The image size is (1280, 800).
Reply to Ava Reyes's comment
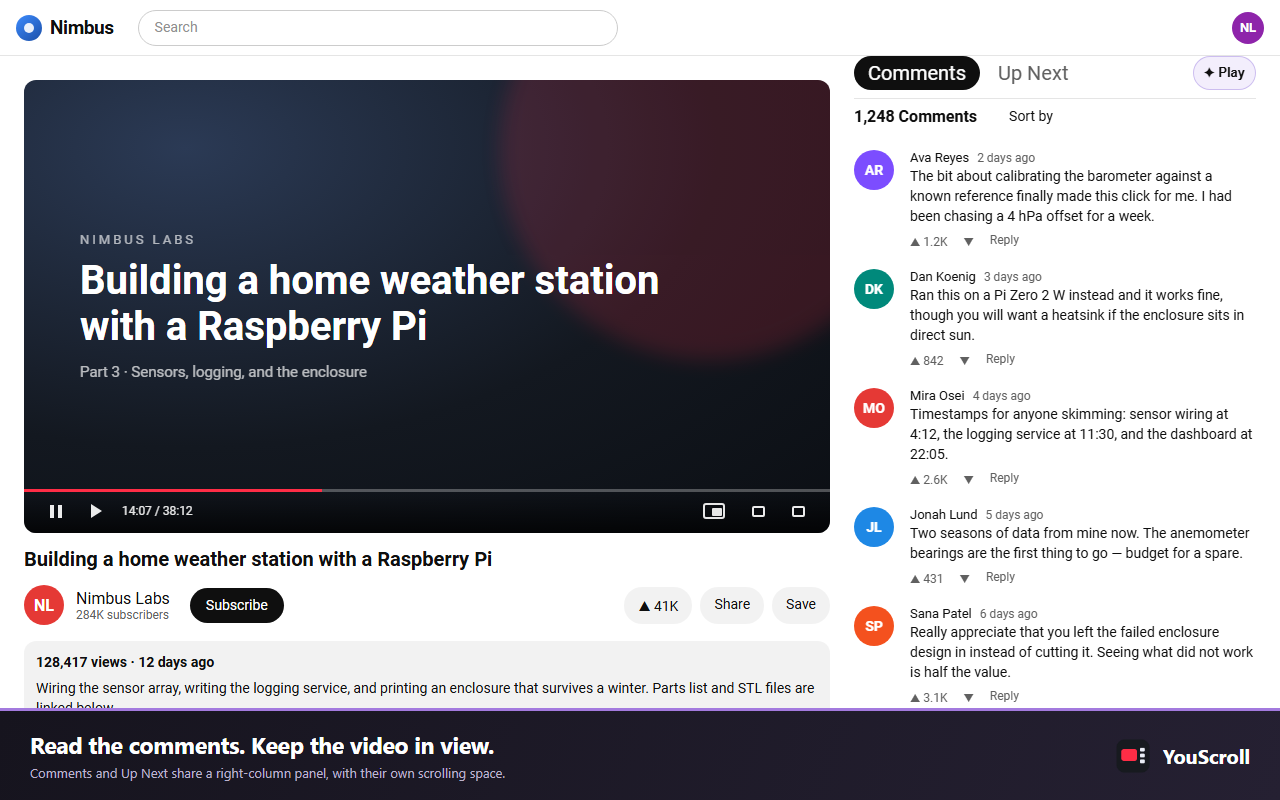point(1004,240)
